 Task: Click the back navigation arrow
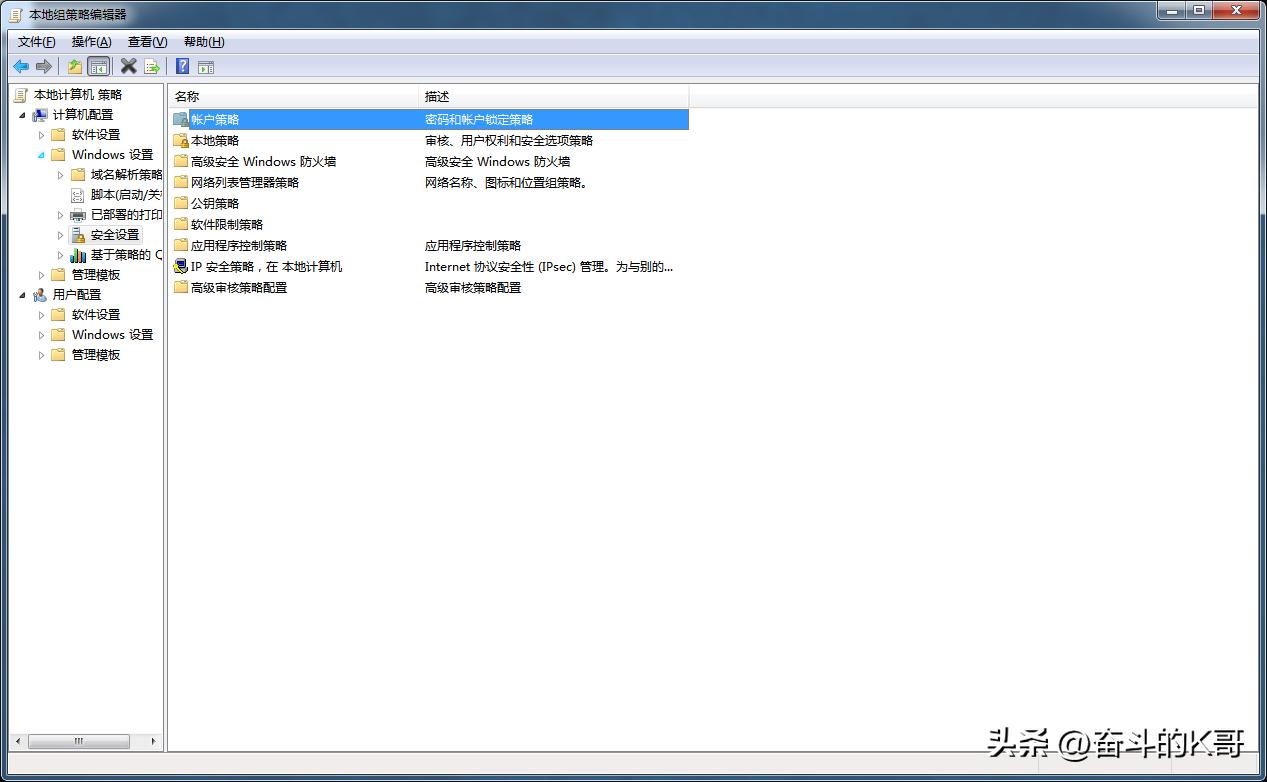coord(21,66)
